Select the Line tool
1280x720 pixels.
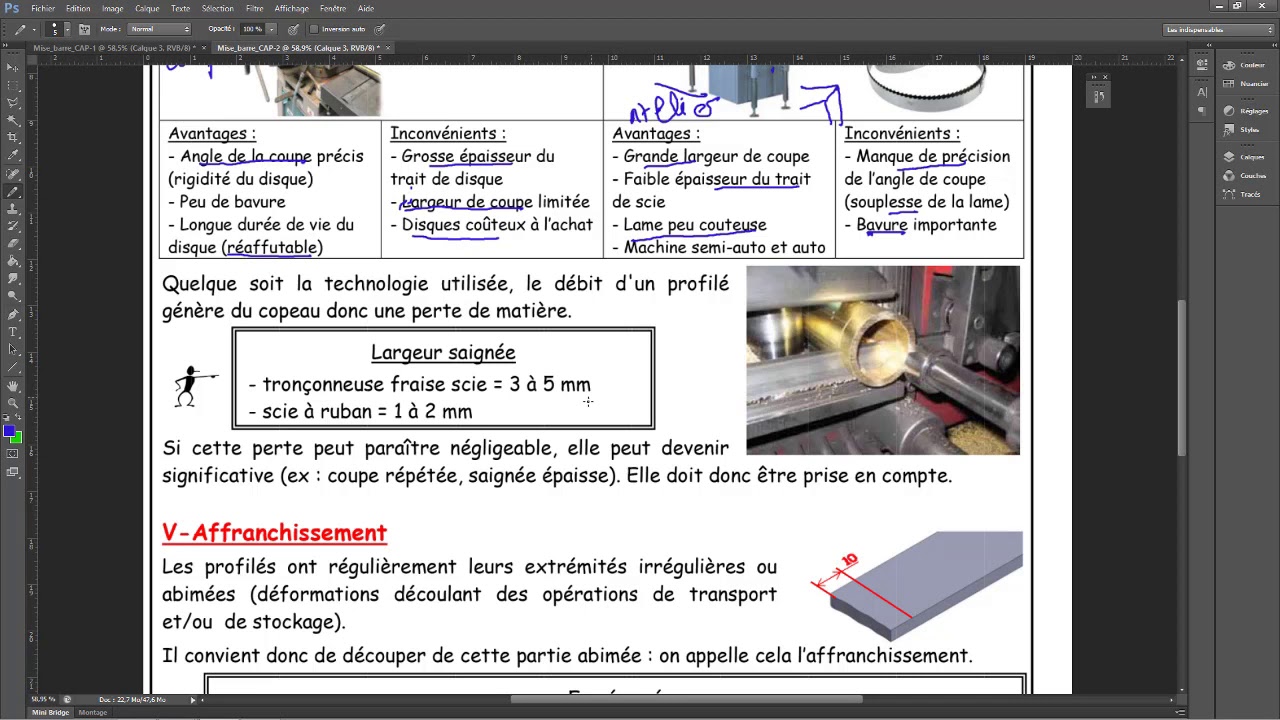coord(13,367)
